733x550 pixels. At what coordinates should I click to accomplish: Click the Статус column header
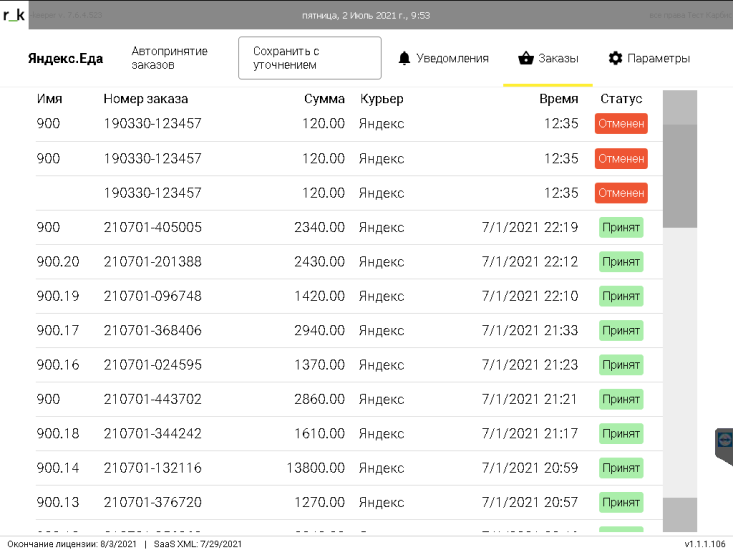coord(621,99)
